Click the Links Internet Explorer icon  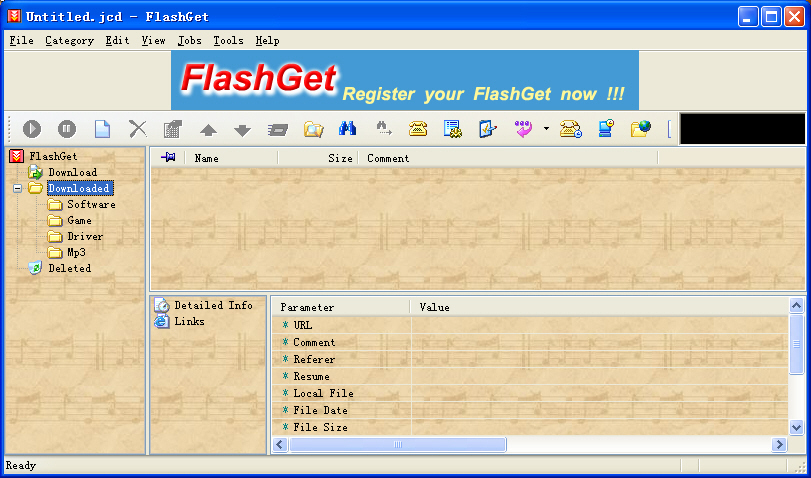[162, 321]
